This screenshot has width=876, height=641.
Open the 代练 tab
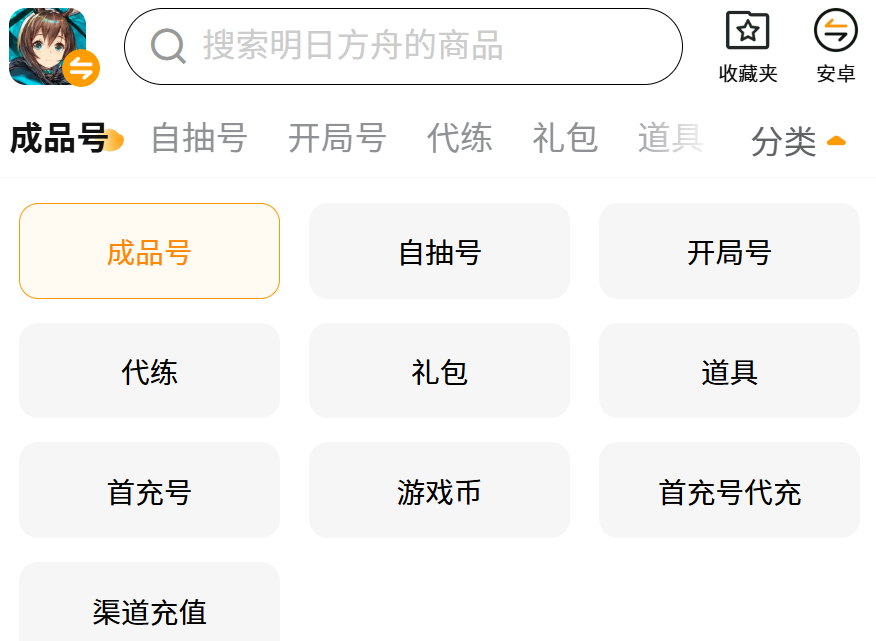tap(459, 138)
